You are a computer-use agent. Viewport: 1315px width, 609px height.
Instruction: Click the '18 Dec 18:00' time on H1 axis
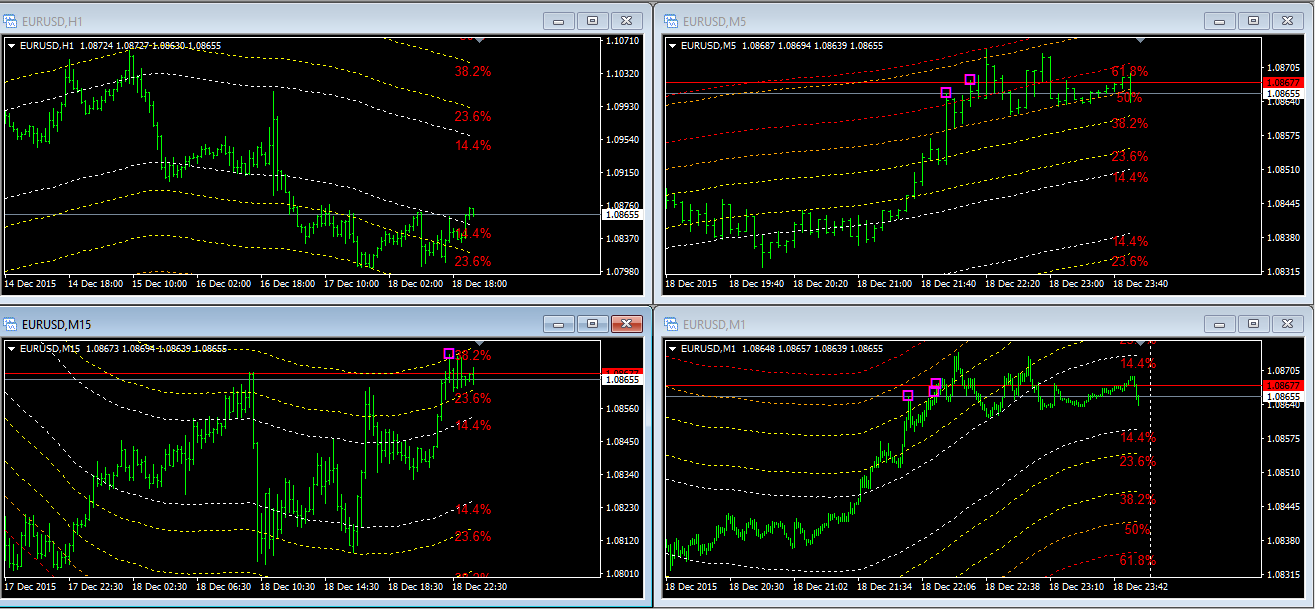481,284
